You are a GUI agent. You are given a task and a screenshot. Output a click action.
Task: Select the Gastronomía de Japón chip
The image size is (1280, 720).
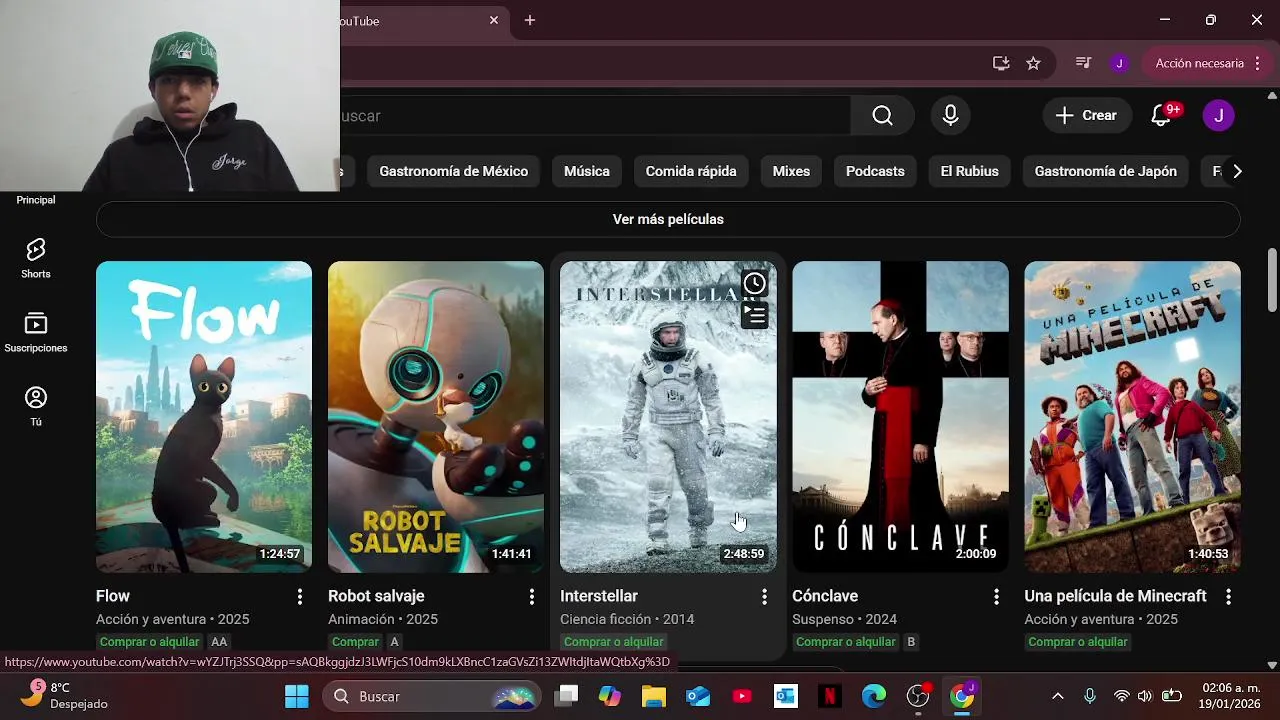point(1106,171)
